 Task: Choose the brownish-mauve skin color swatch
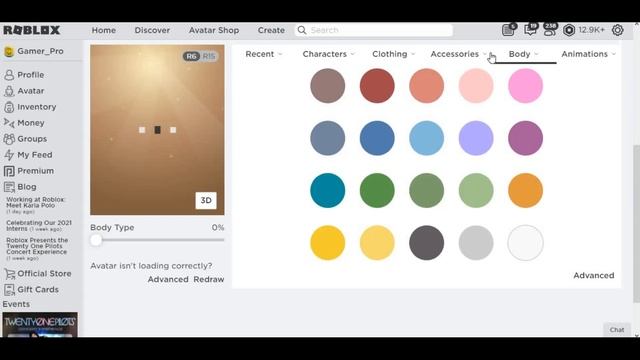[327, 86]
